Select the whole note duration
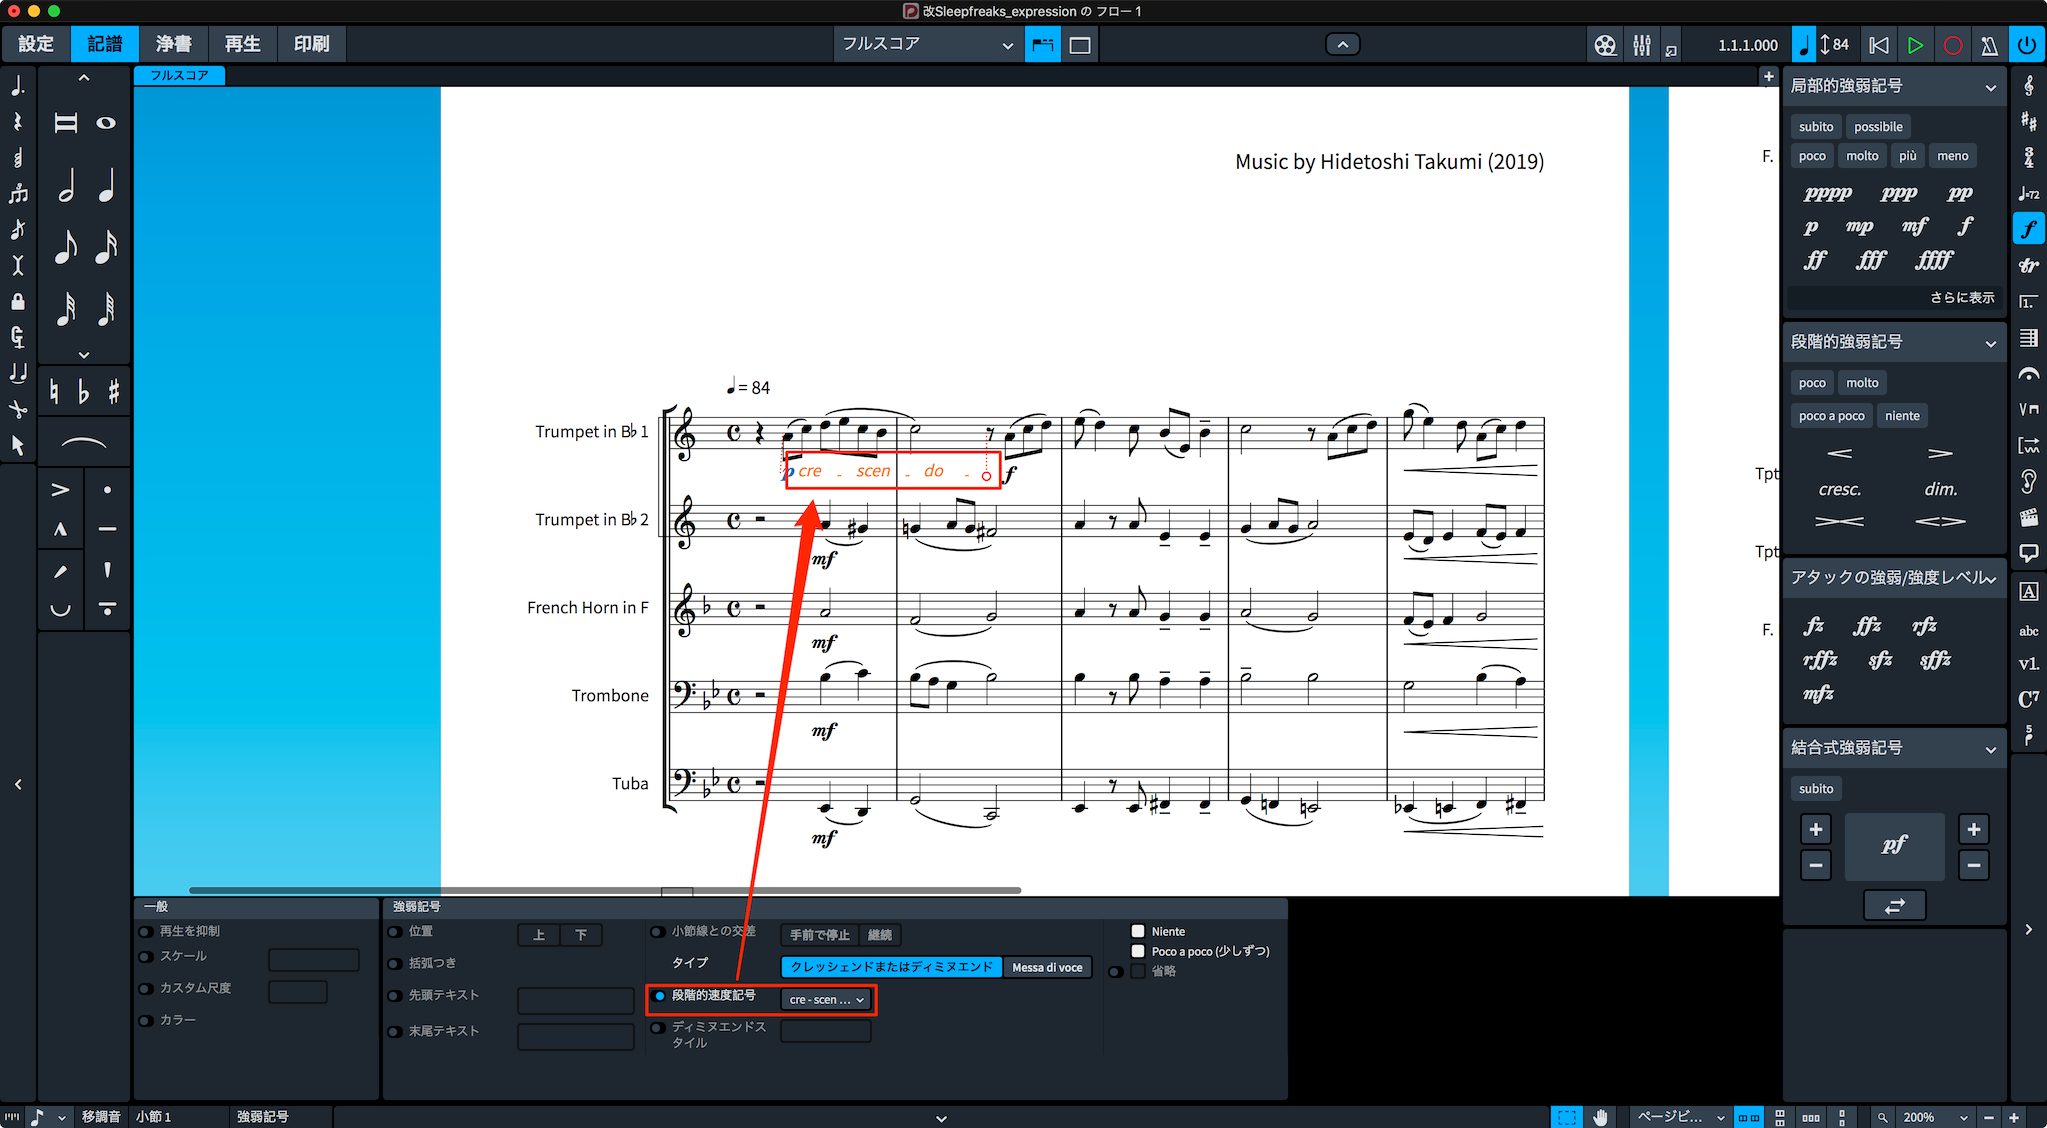This screenshot has width=2047, height=1128. pyautogui.click(x=107, y=123)
